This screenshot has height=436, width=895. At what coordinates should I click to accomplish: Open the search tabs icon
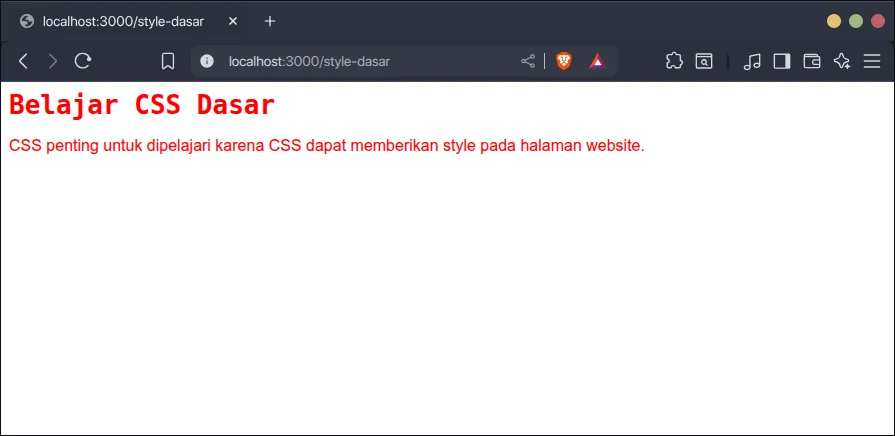[x=704, y=61]
